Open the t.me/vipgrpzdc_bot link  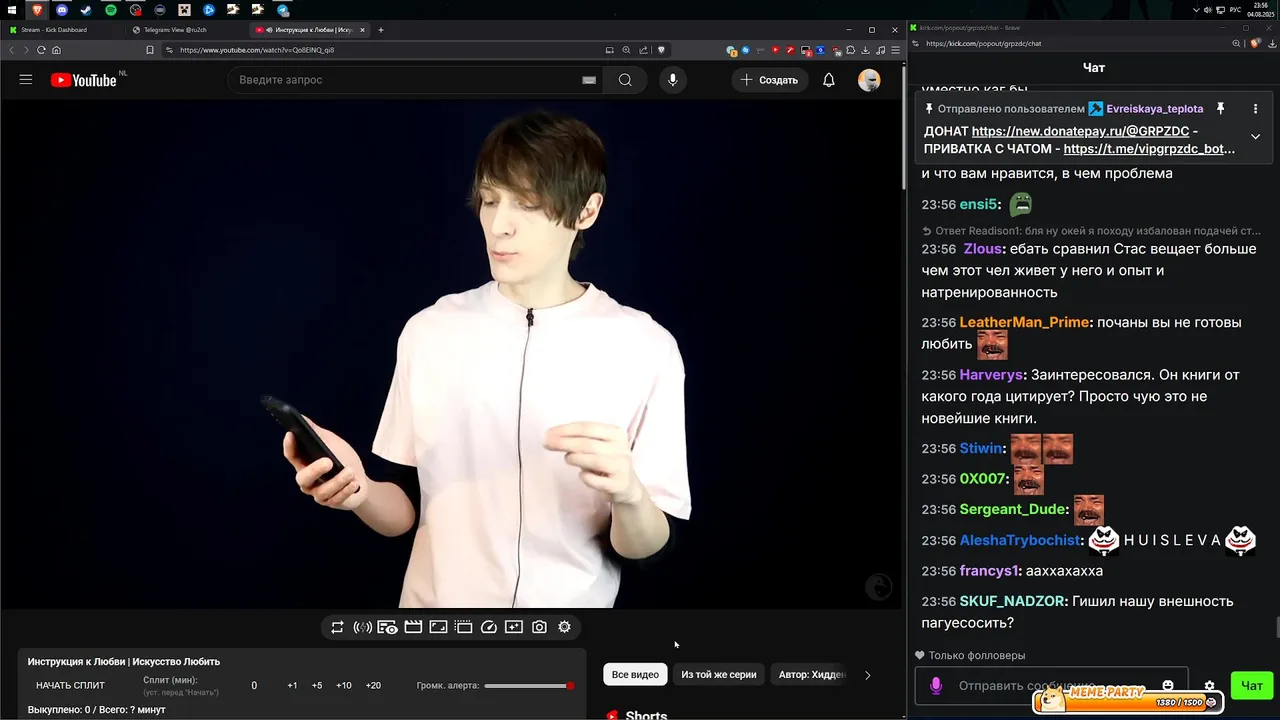(x=1149, y=149)
